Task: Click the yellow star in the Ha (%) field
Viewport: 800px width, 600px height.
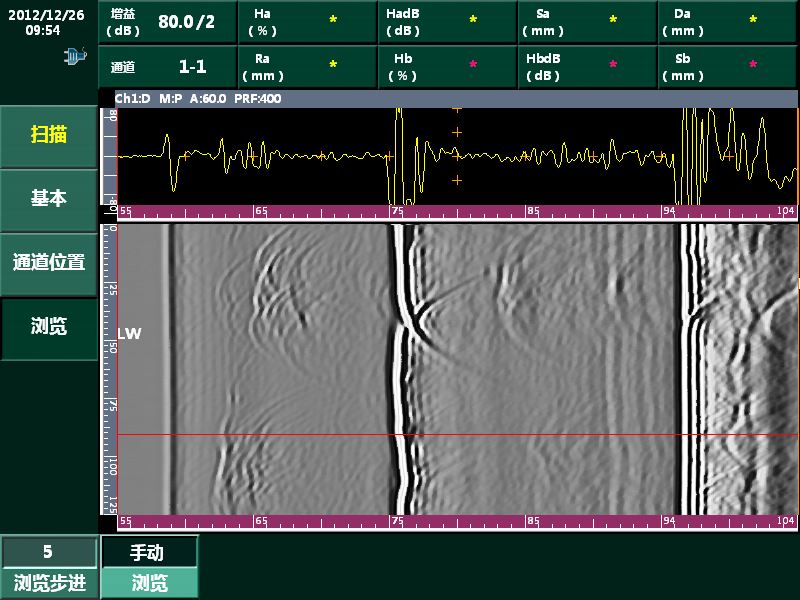Action: [333, 20]
